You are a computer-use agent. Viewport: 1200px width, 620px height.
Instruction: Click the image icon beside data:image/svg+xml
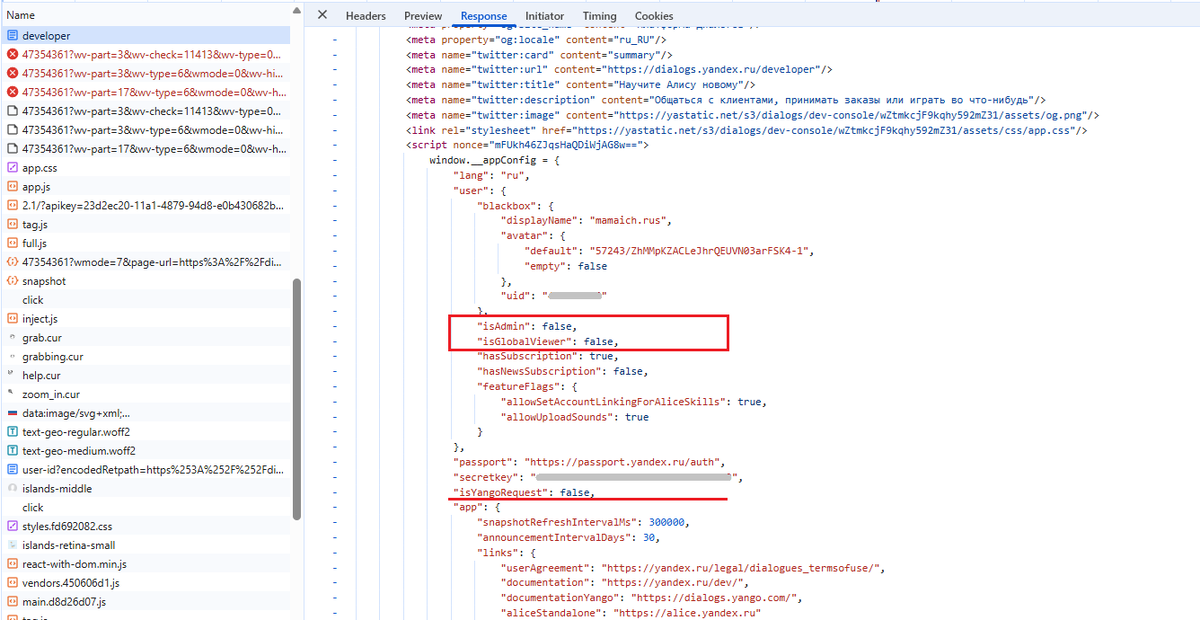[12, 413]
